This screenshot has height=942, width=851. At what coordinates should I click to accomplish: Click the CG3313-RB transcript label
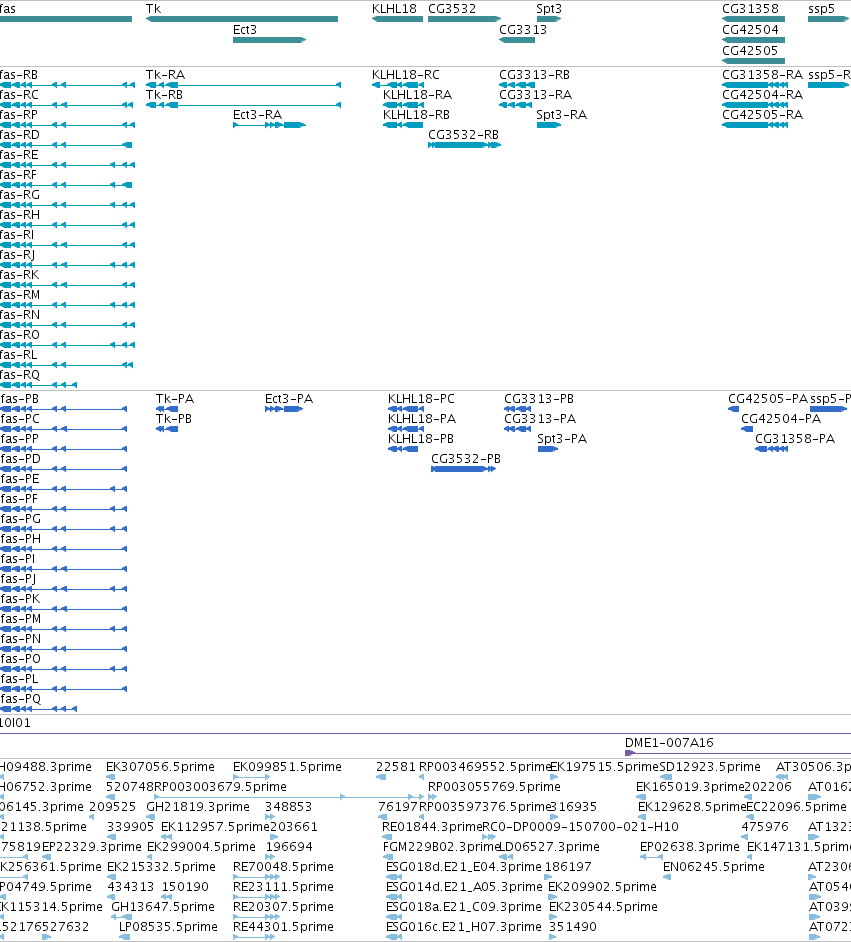(535, 75)
